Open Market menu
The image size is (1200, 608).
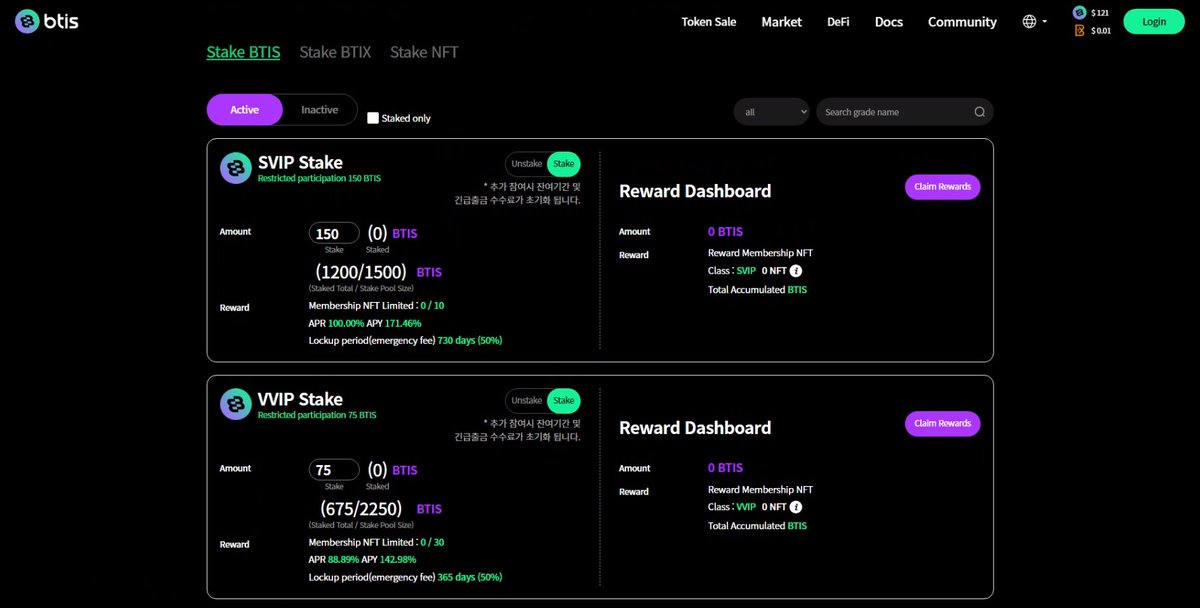pyautogui.click(x=782, y=21)
